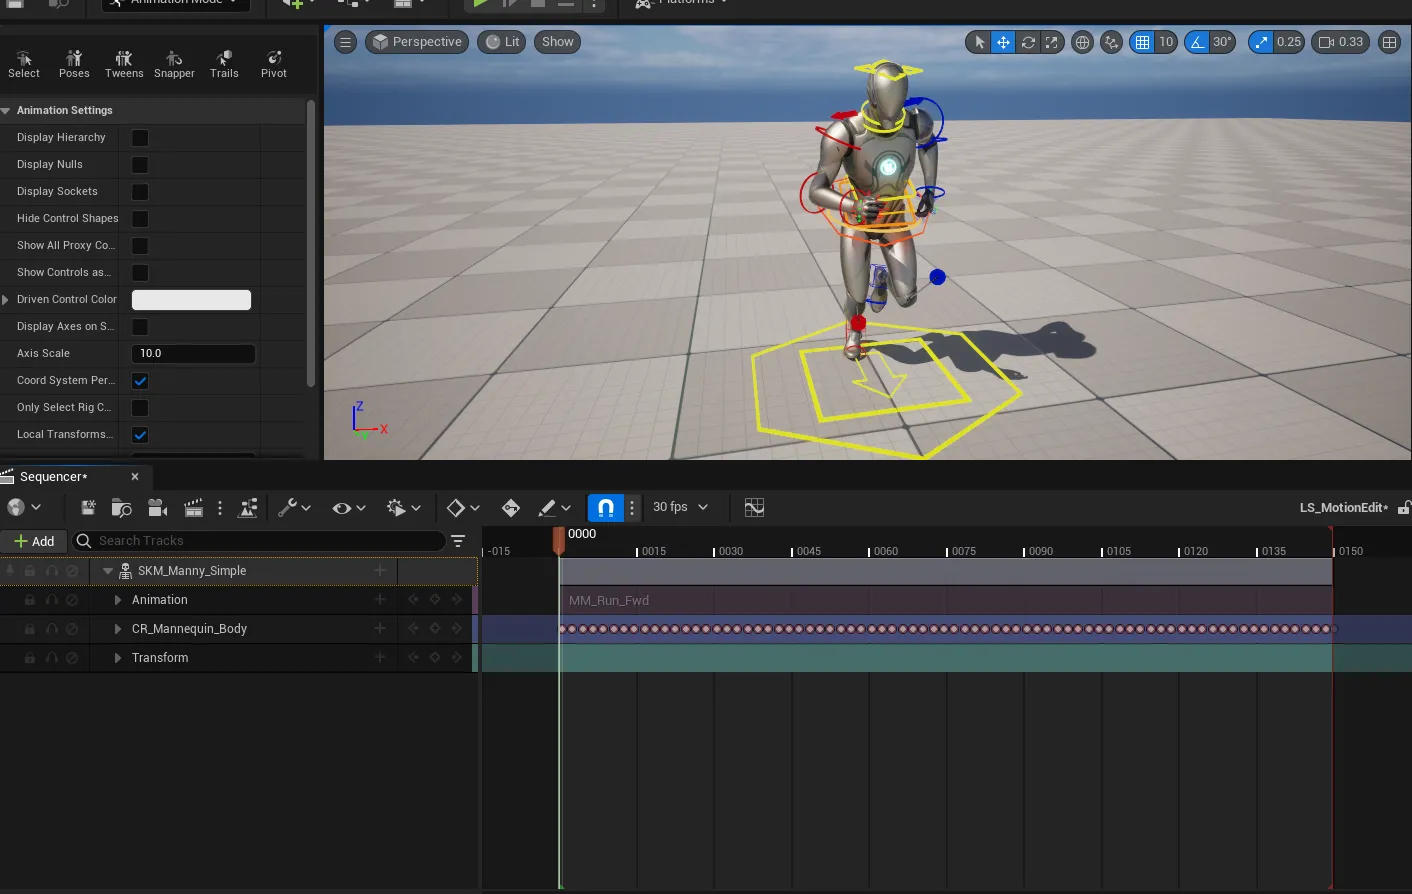Open the view options eye dropdown
The height and width of the screenshot is (894, 1412).
[349, 508]
